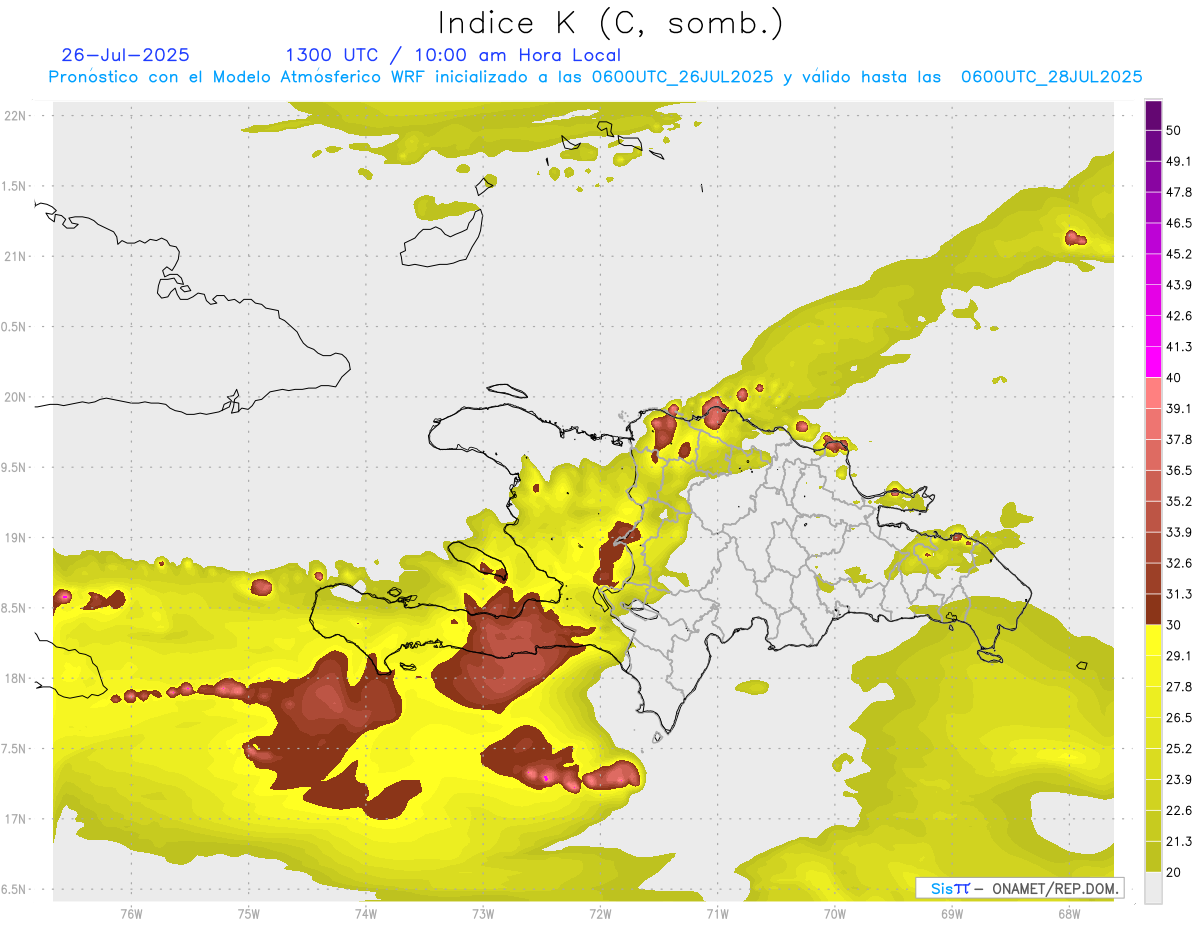The width and height of the screenshot is (1200, 927).
Task: Click the 76W longitude label
Action: point(131,914)
